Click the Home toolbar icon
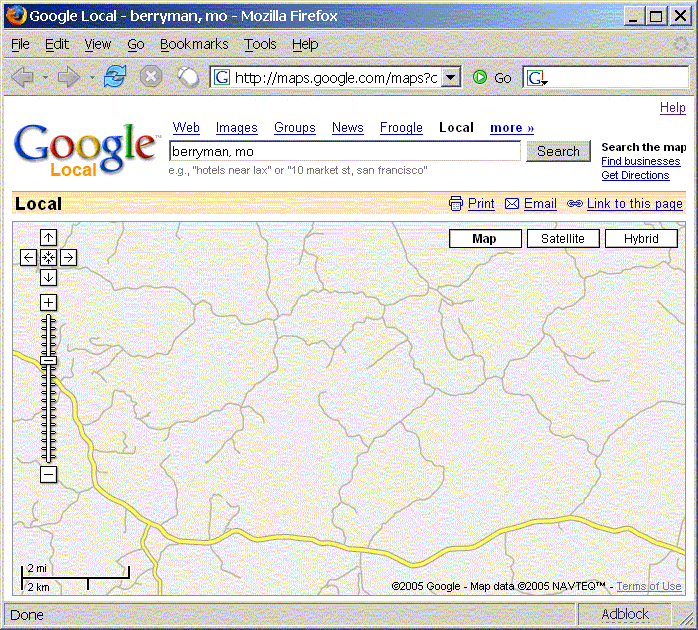This screenshot has width=698, height=630. click(188, 77)
